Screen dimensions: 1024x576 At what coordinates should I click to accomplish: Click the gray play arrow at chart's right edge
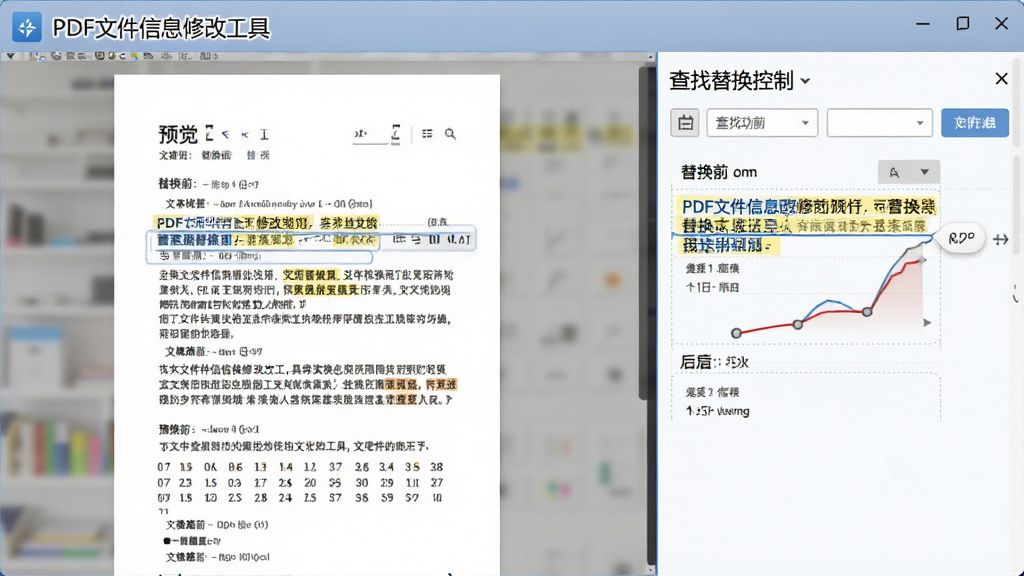pyautogui.click(x=927, y=323)
